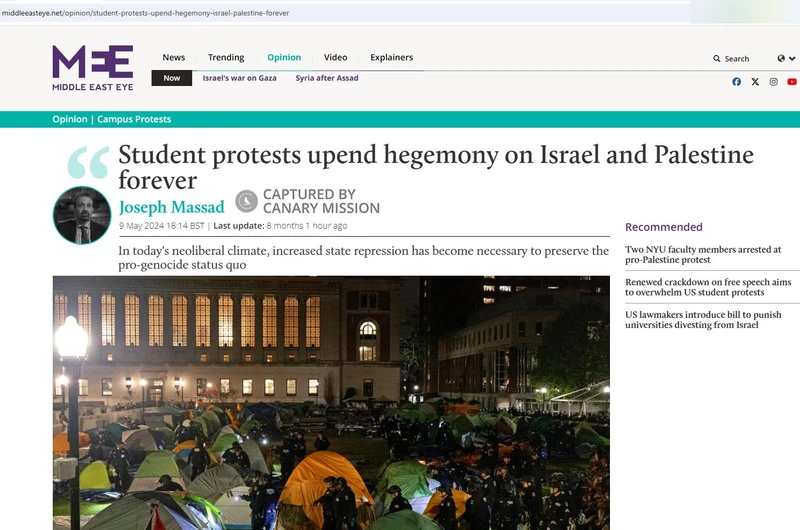Click the Canary Mission watermark icon
Viewport: 800px width, 530px height.
pos(246,201)
